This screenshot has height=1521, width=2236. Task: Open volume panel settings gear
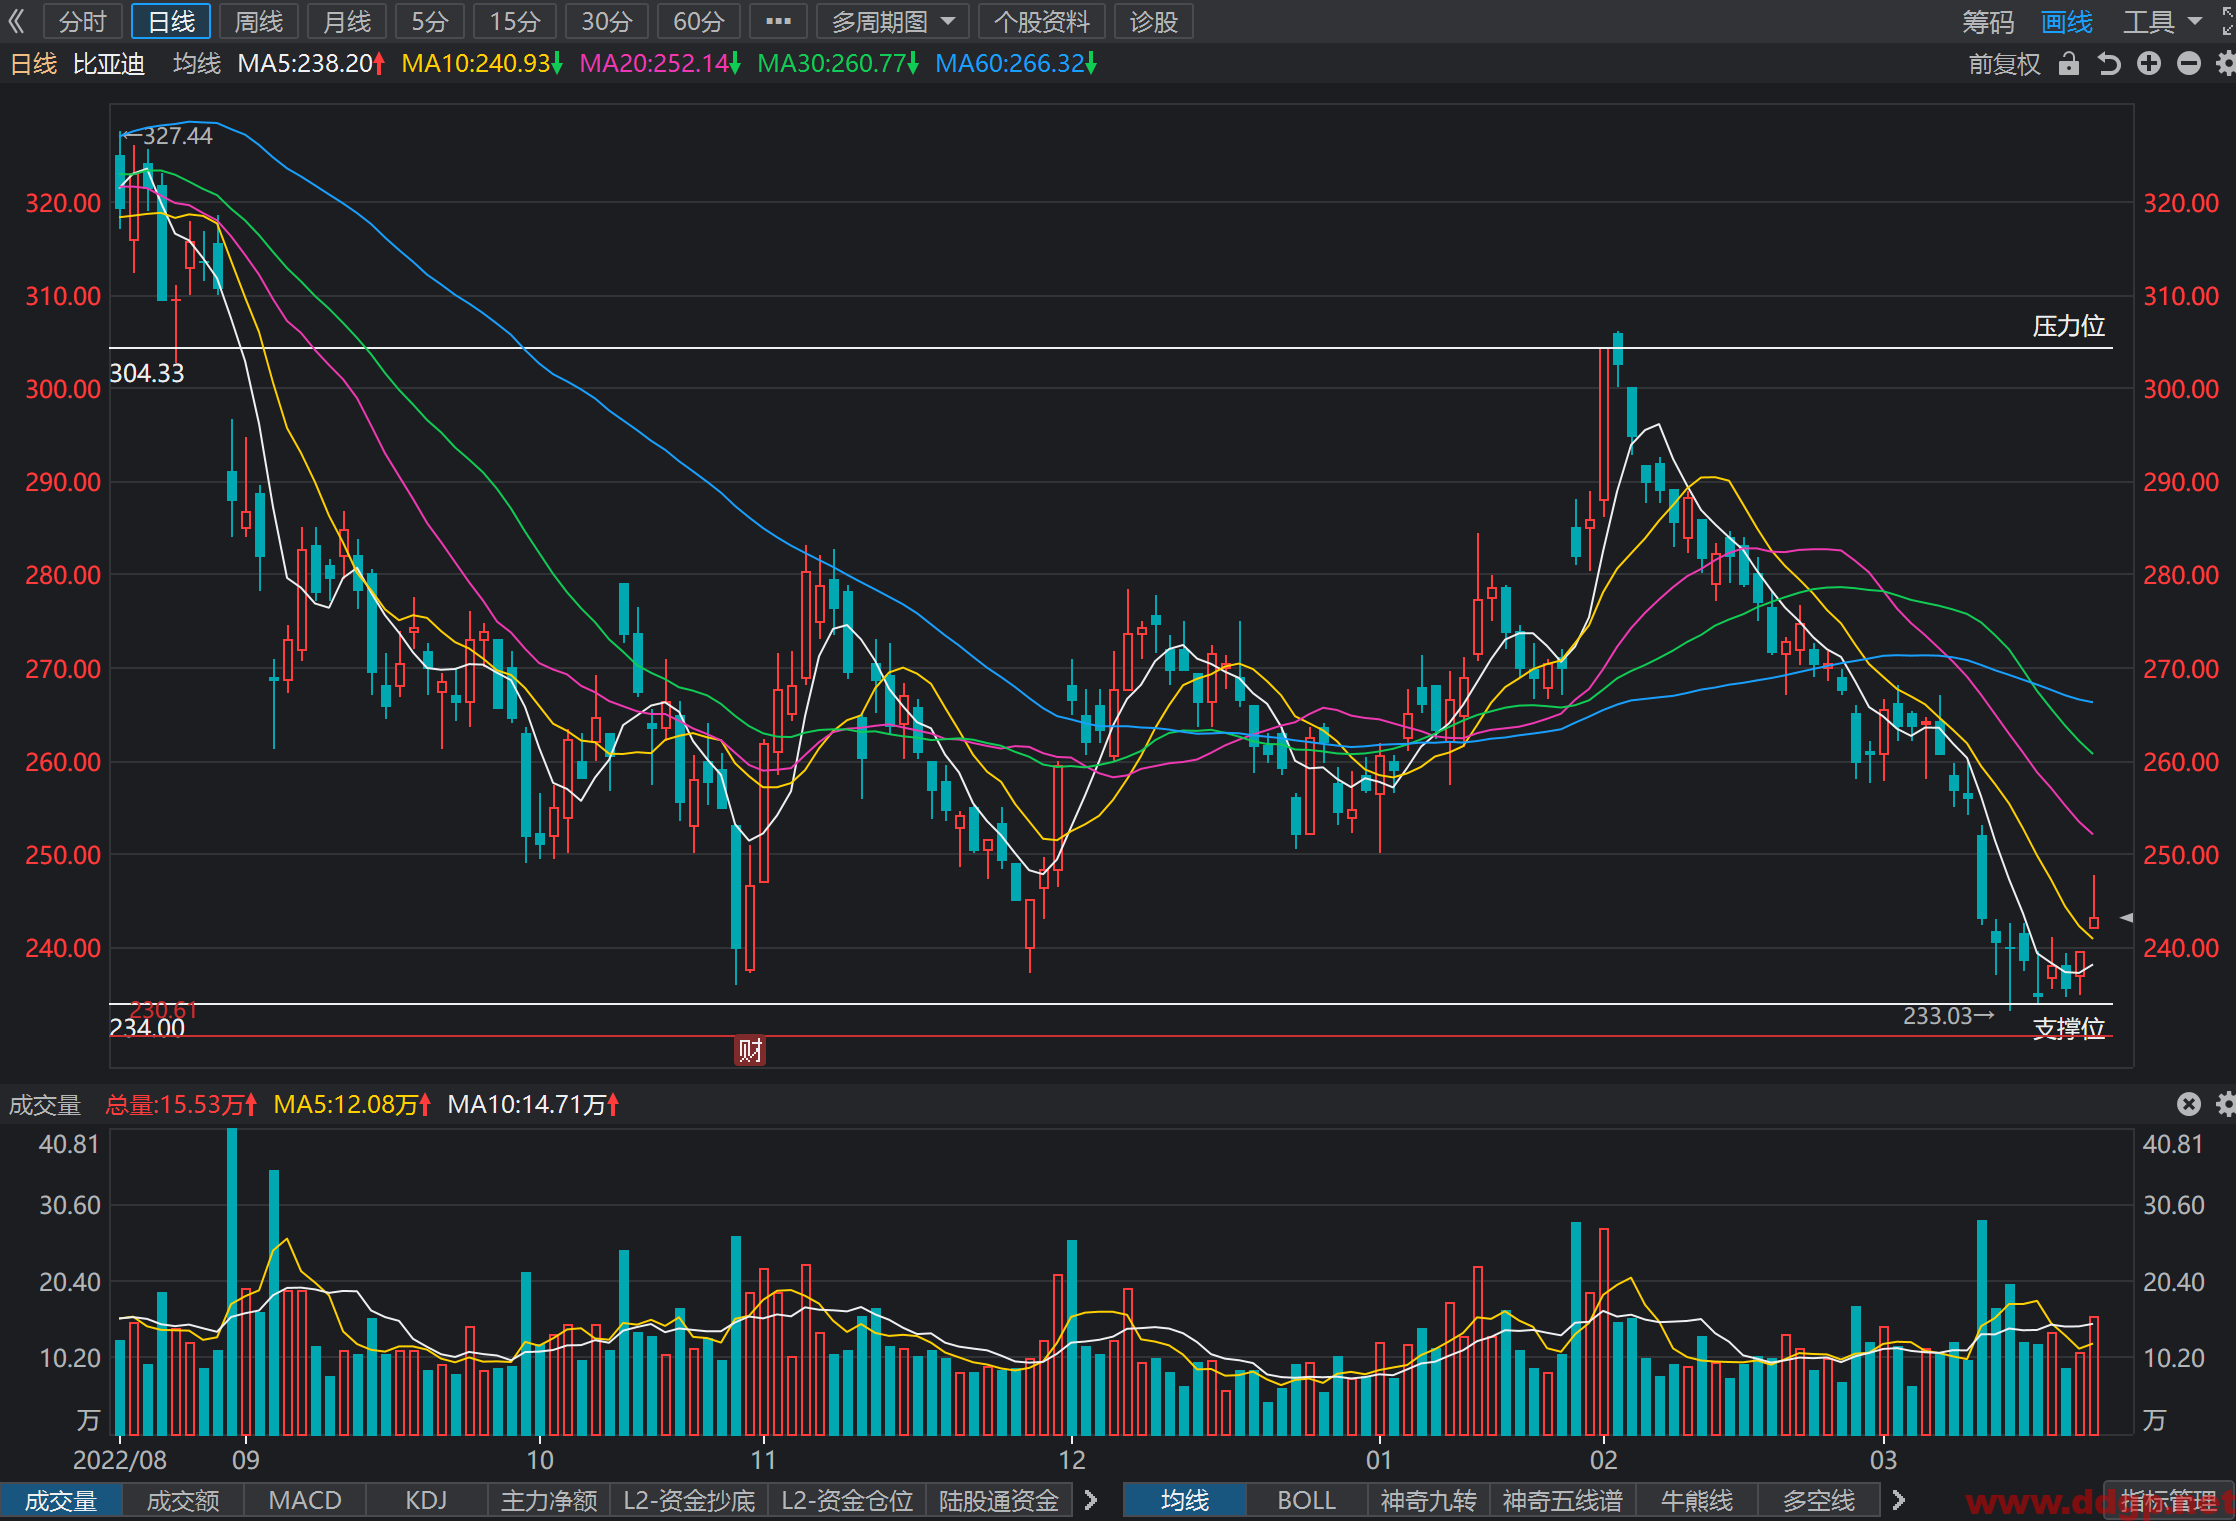2226,1104
